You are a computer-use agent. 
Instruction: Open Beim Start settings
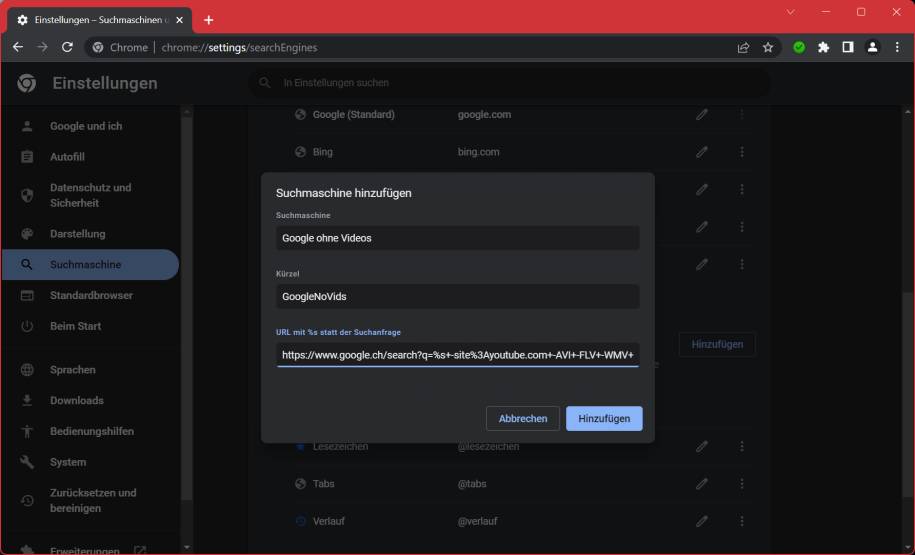(75, 326)
